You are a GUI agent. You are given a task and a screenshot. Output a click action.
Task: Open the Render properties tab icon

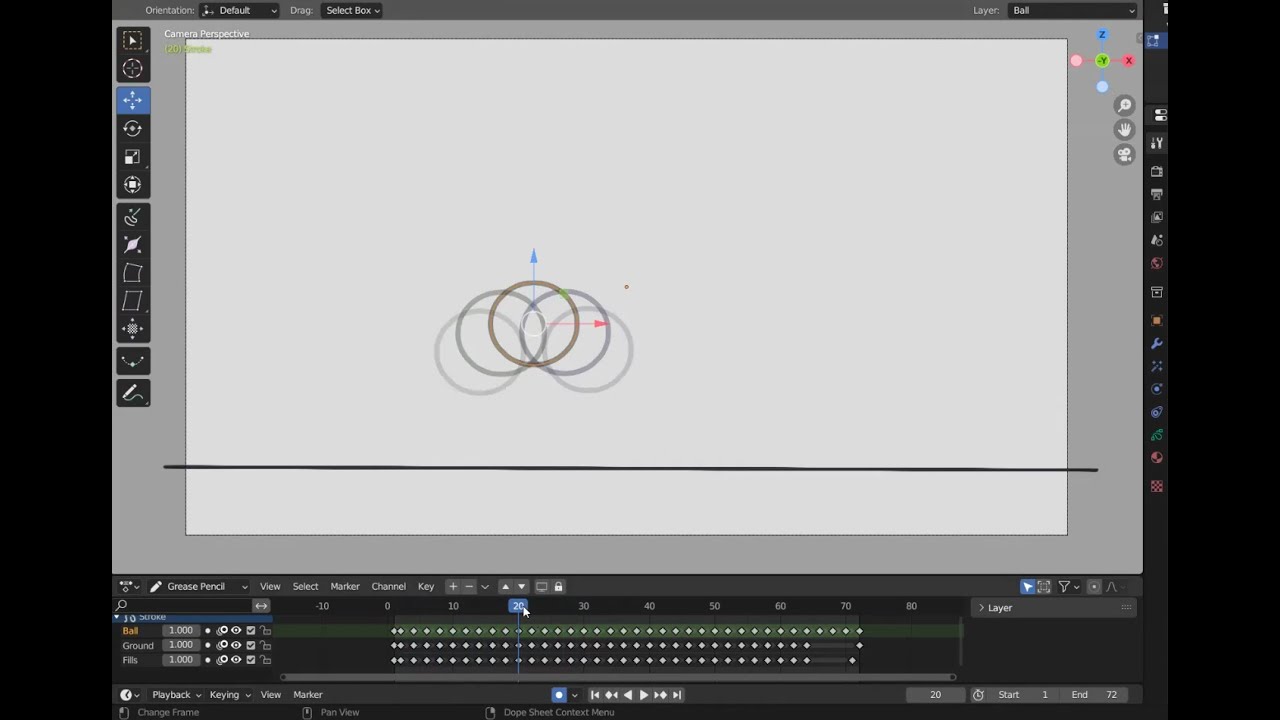(x=1157, y=171)
